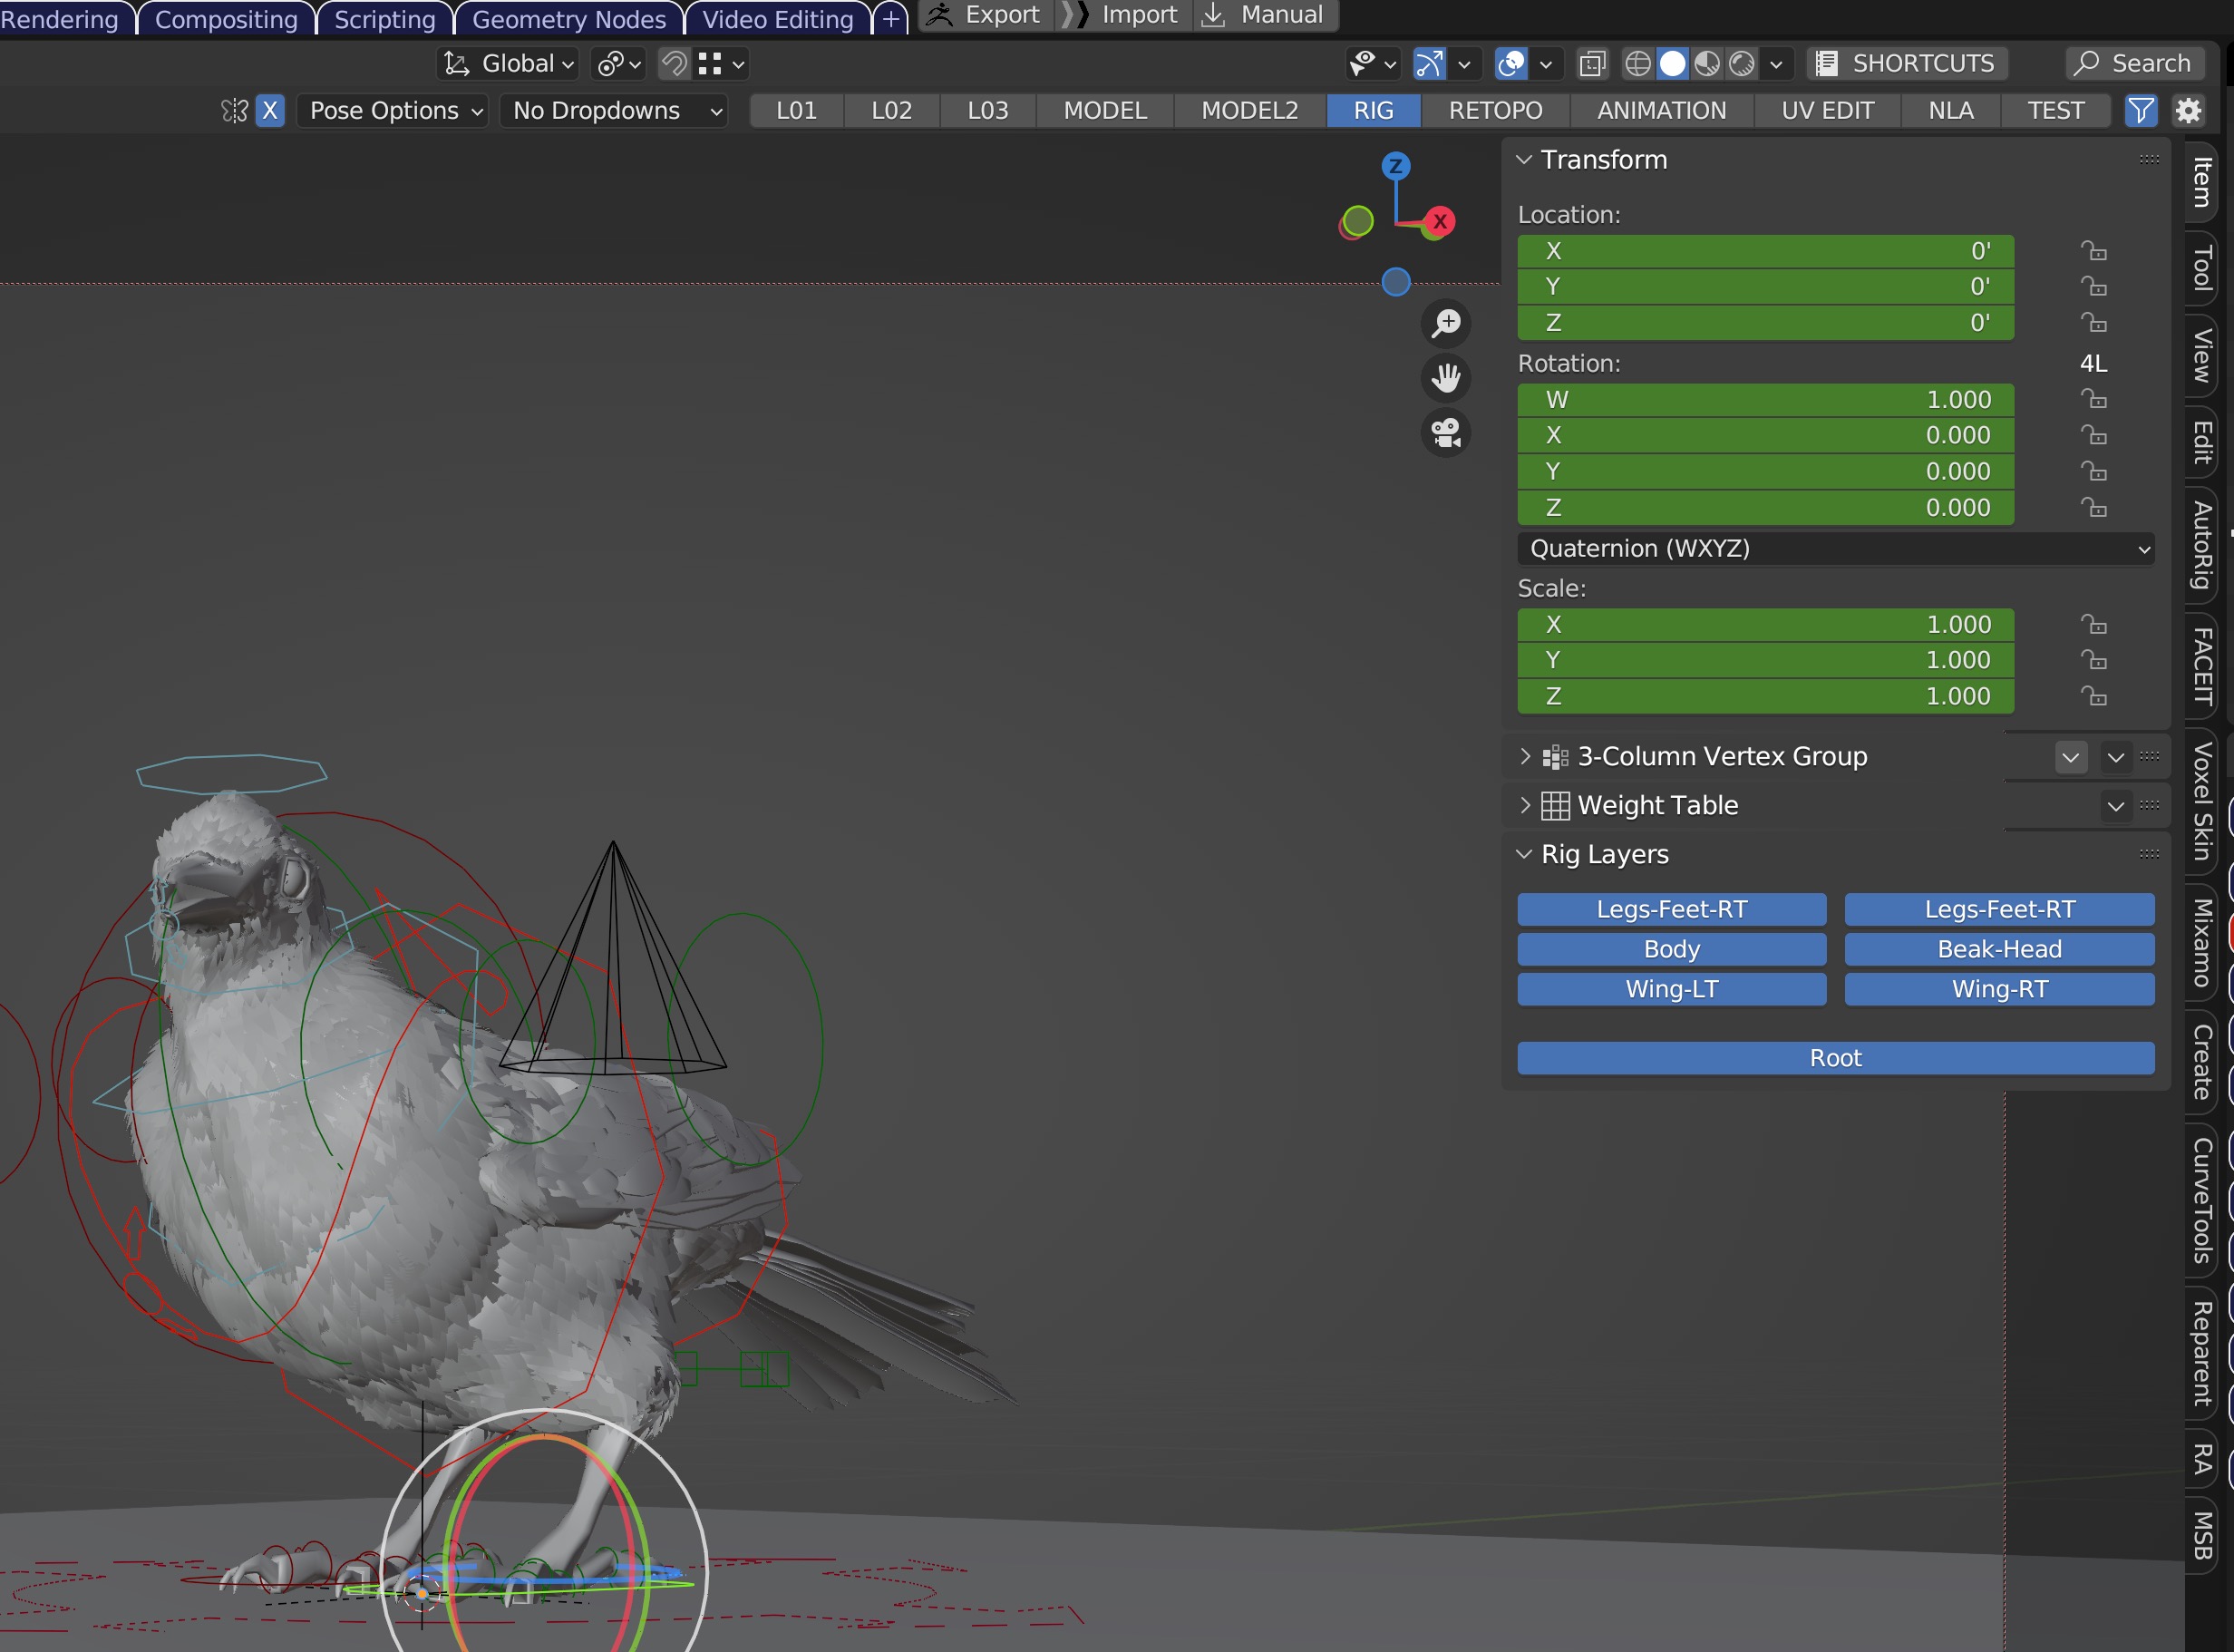Enable Rendered viewport shading

[1742, 63]
